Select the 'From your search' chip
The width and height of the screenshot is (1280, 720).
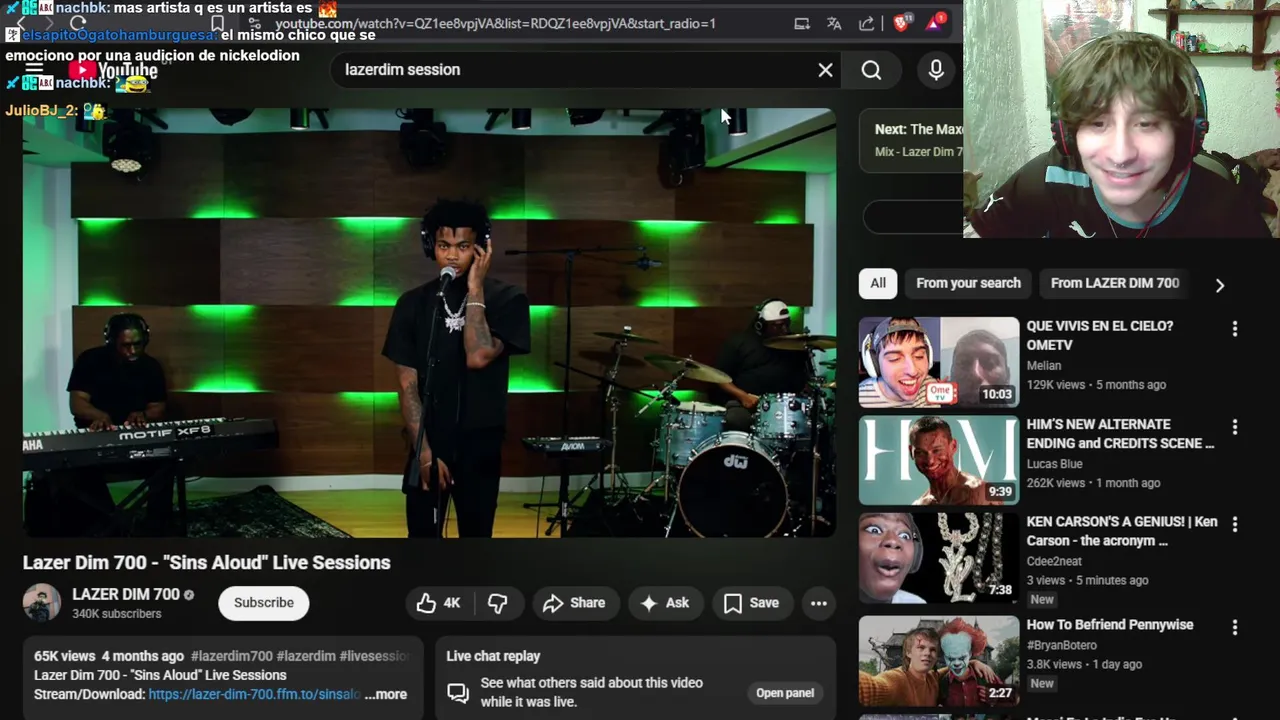tap(968, 283)
